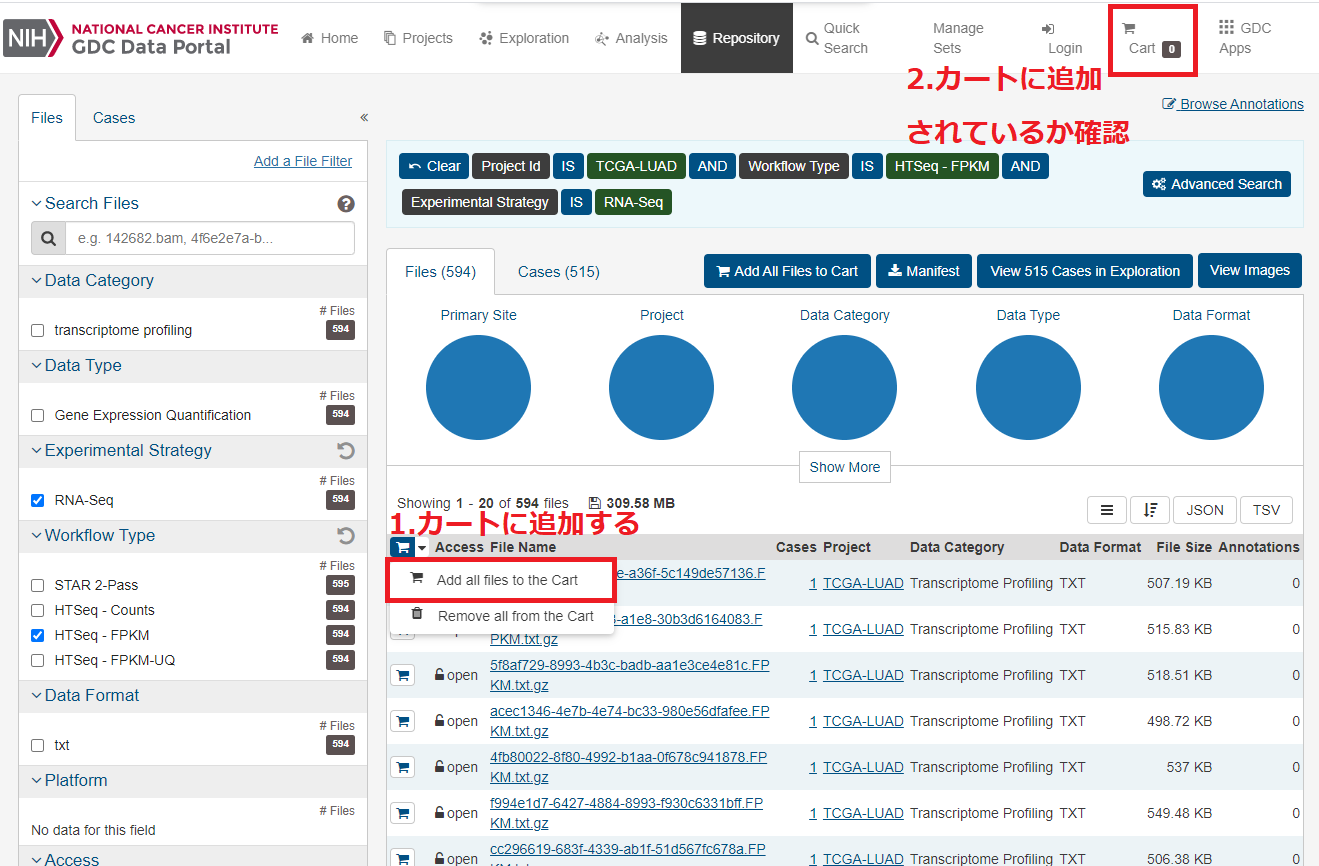Screen dimensions: 1319x866
Task: Open the Projects page
Action: pos(418,38)
